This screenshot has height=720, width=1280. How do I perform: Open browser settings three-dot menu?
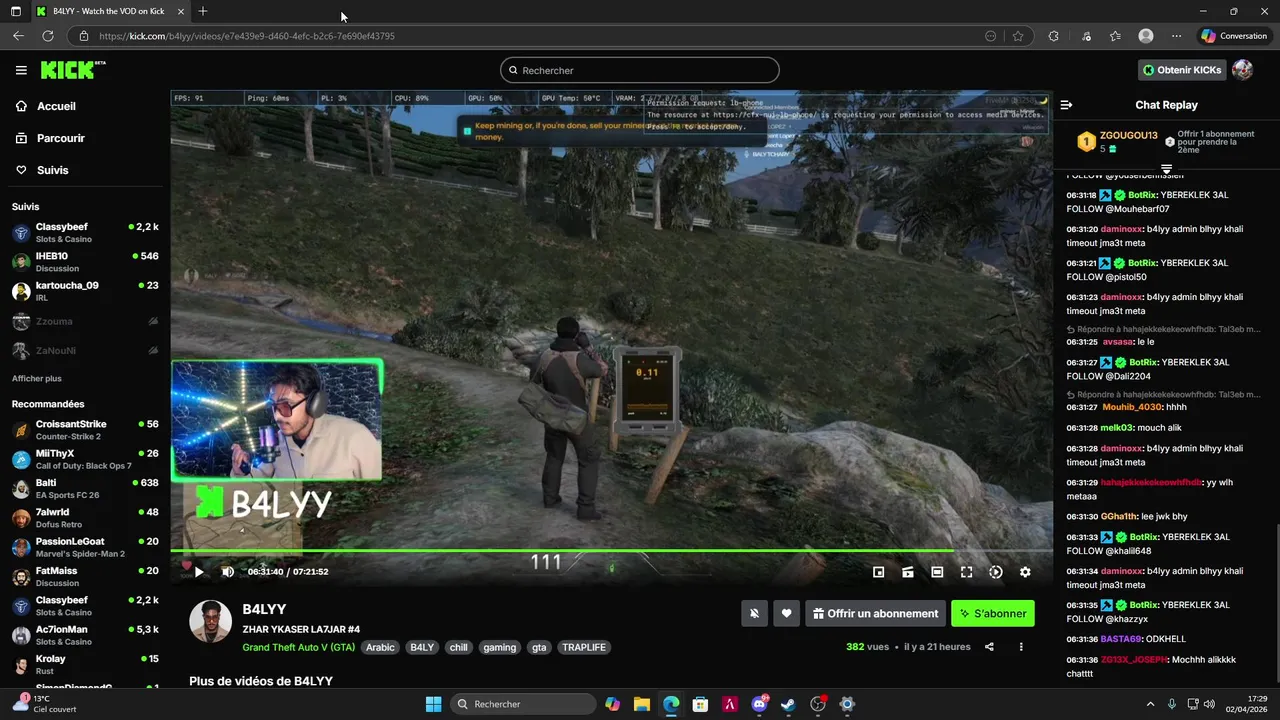1176,36
